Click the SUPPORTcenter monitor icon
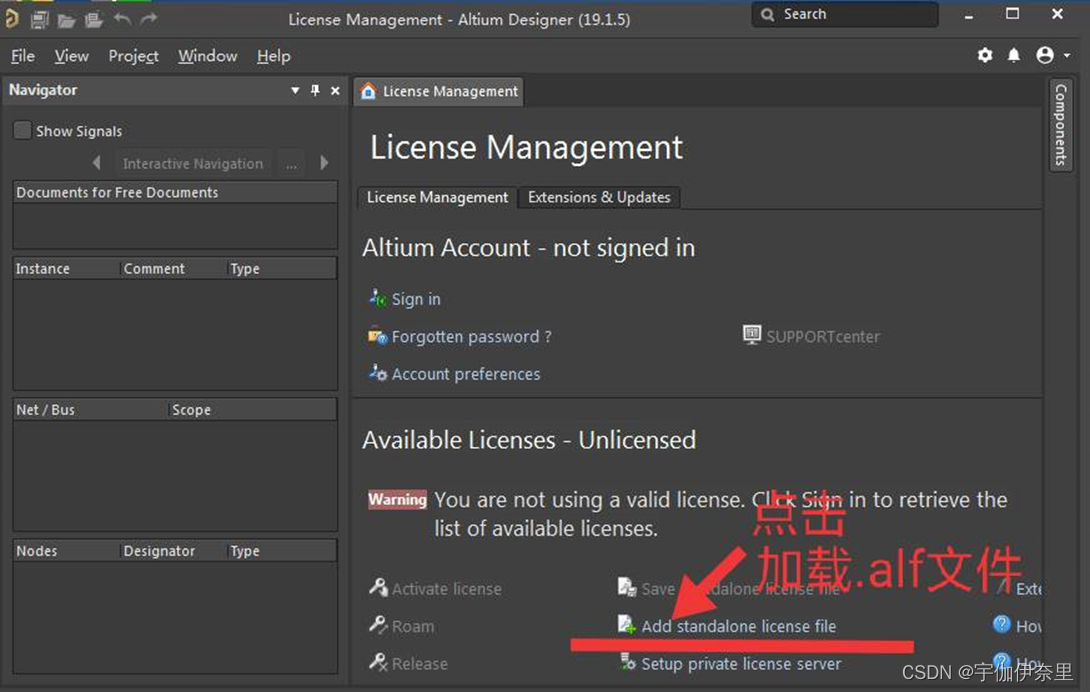Image resolution: width=1090 pixels, height=692 pixels. (751, 335)
